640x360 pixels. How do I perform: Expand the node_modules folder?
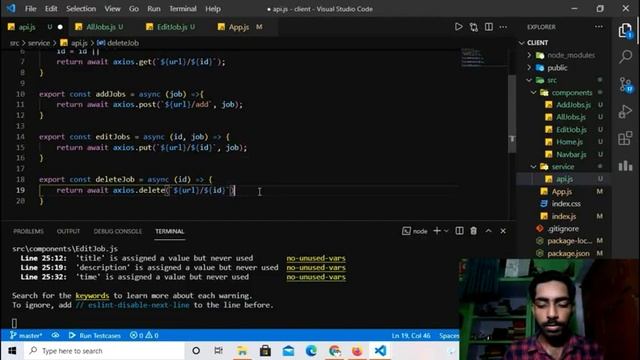pyautogui.click(x=529, y=55)
